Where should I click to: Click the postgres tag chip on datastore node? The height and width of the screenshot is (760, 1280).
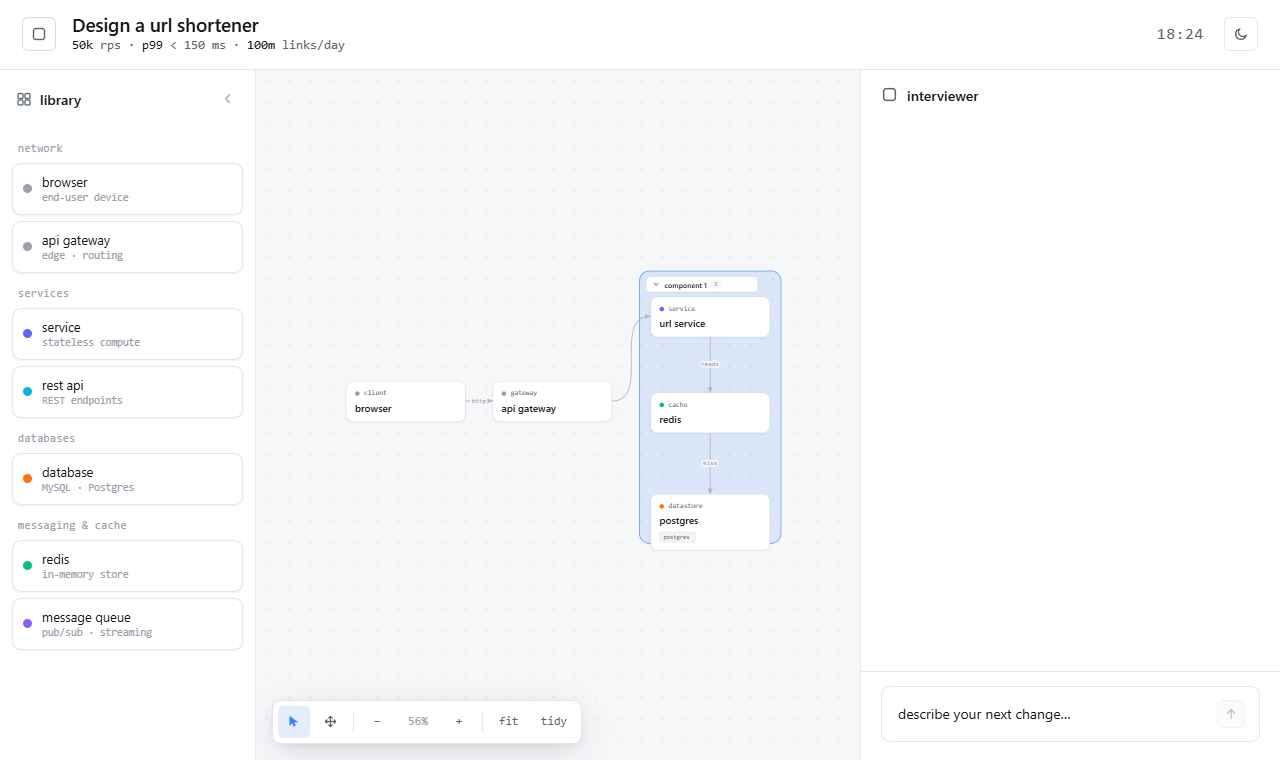[677, 537]
